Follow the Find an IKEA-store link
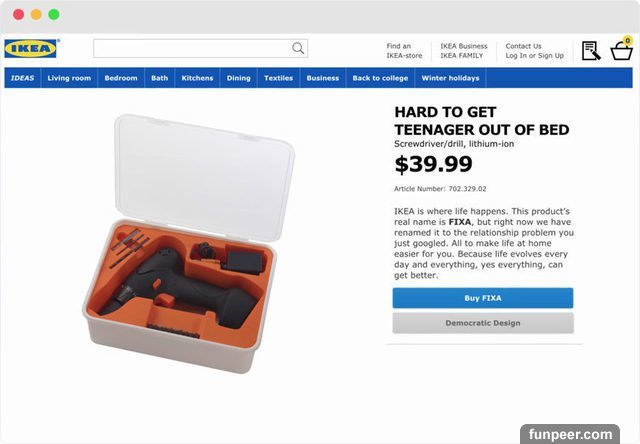The width and height of the screenshot is (640, 444). (399, 50)
